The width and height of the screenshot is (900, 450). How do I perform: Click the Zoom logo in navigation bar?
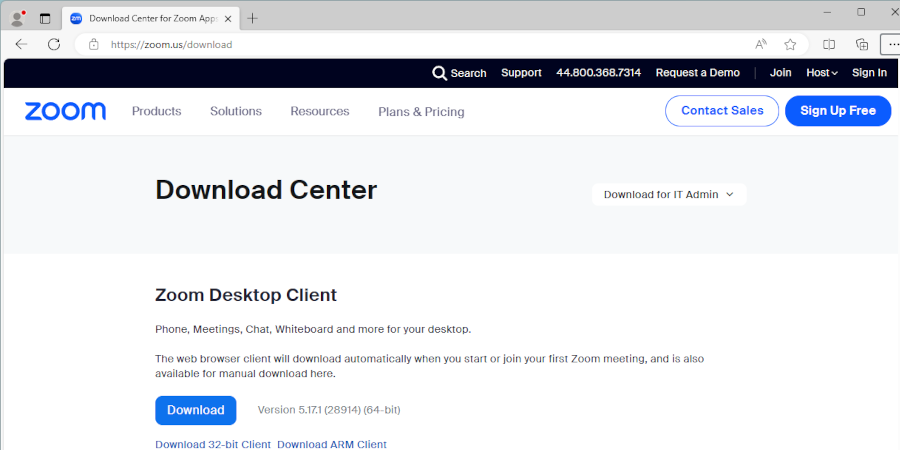click(65, 111)
